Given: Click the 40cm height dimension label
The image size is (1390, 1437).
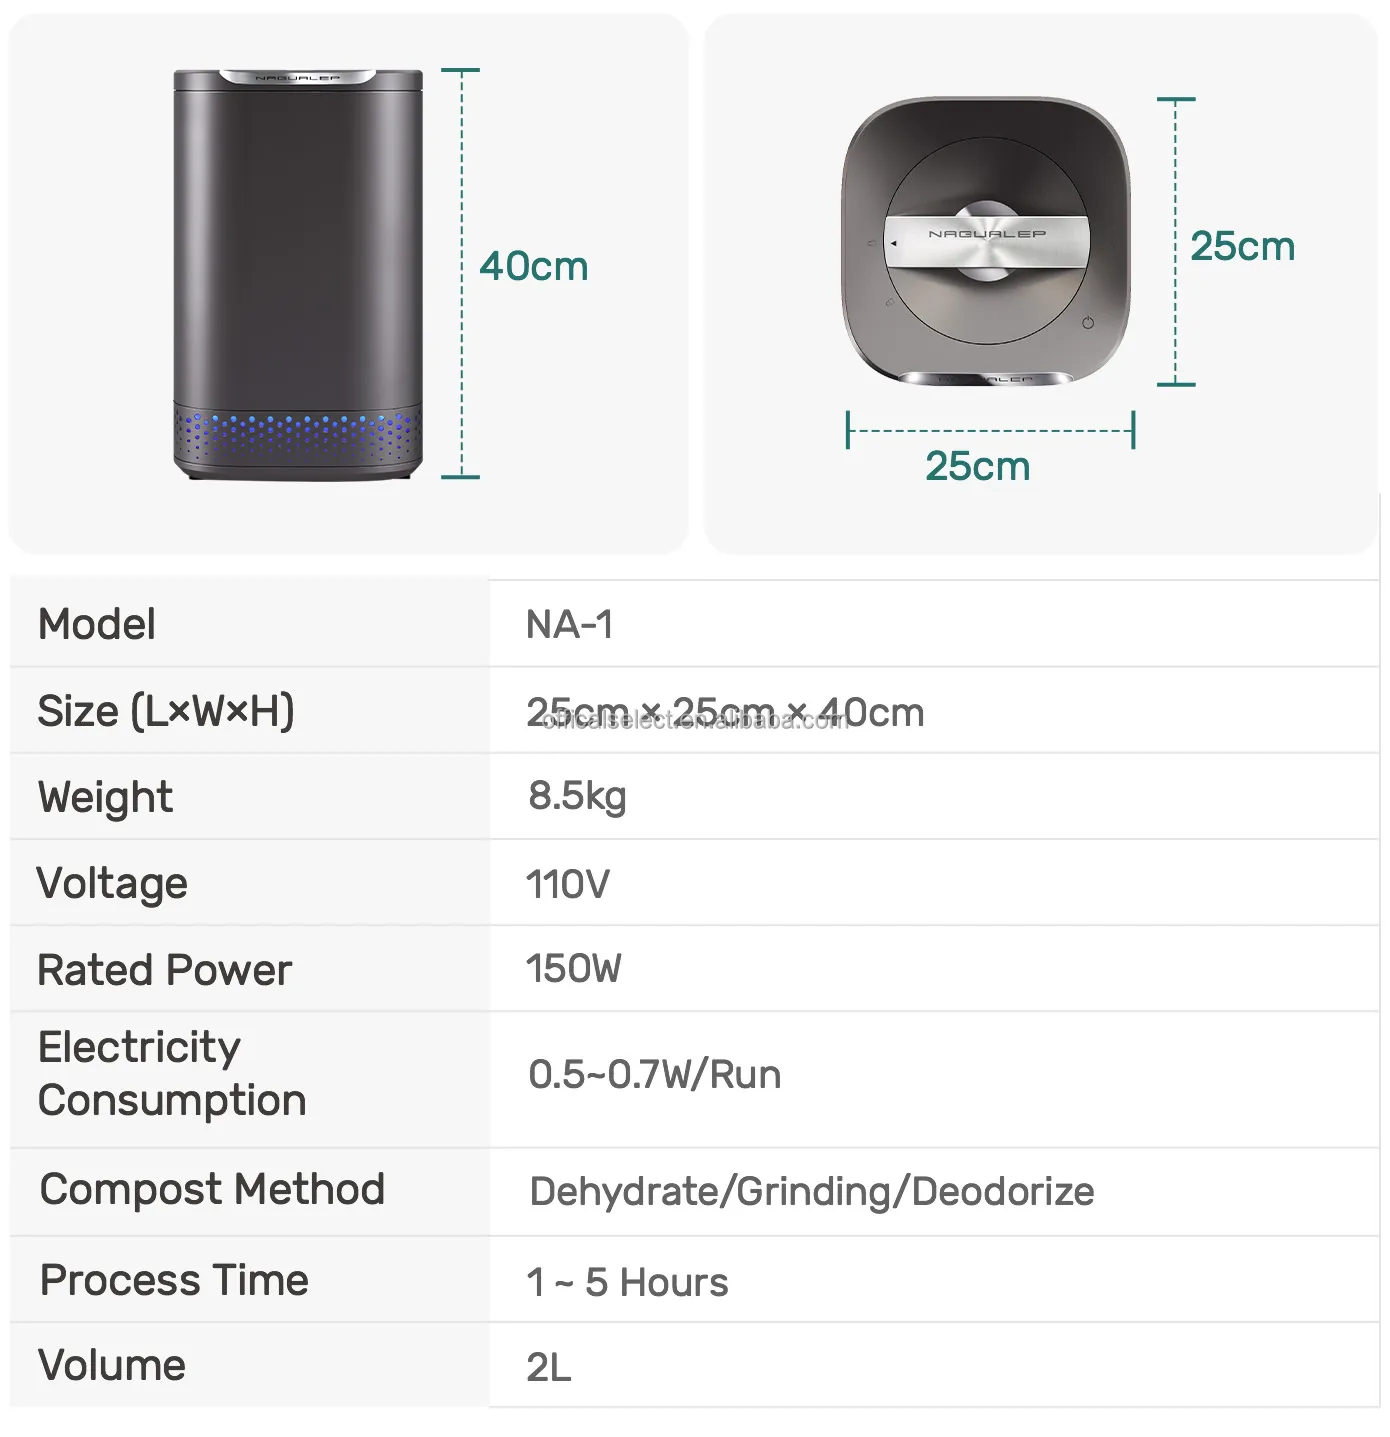Looking at the screenshot, I should click(x=534, y=267).
